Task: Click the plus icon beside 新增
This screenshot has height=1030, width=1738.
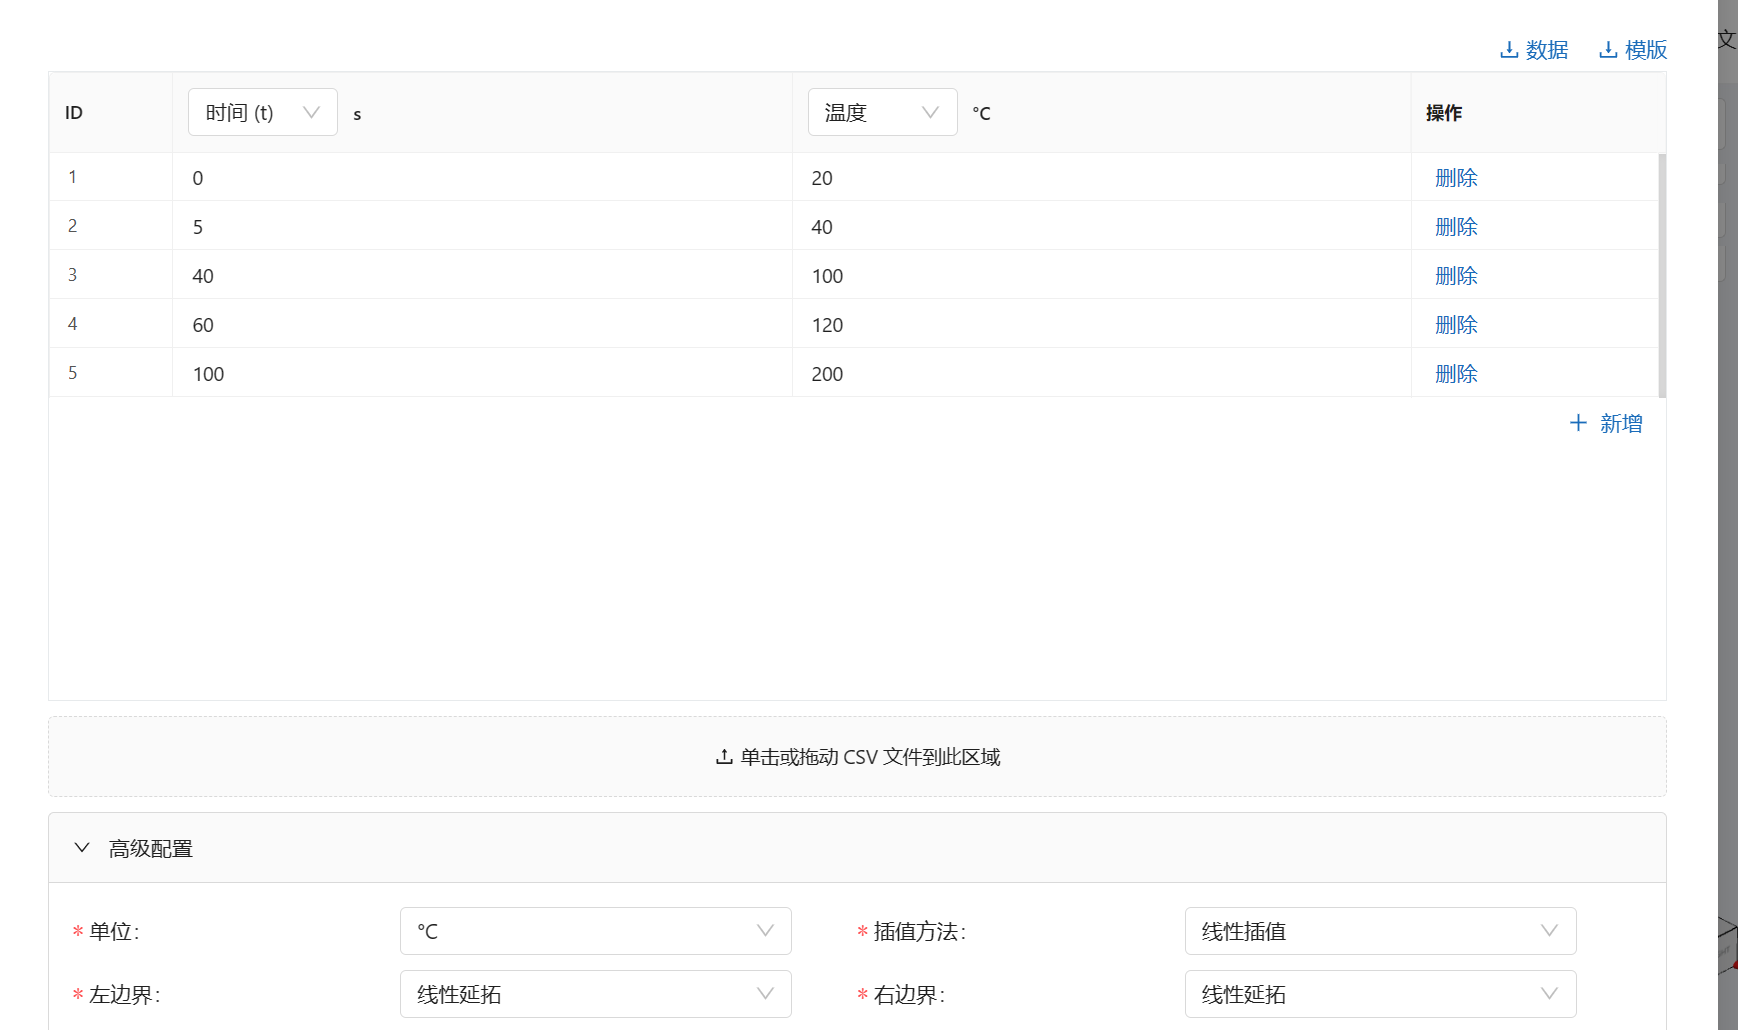Action: tap(1578, 423)
